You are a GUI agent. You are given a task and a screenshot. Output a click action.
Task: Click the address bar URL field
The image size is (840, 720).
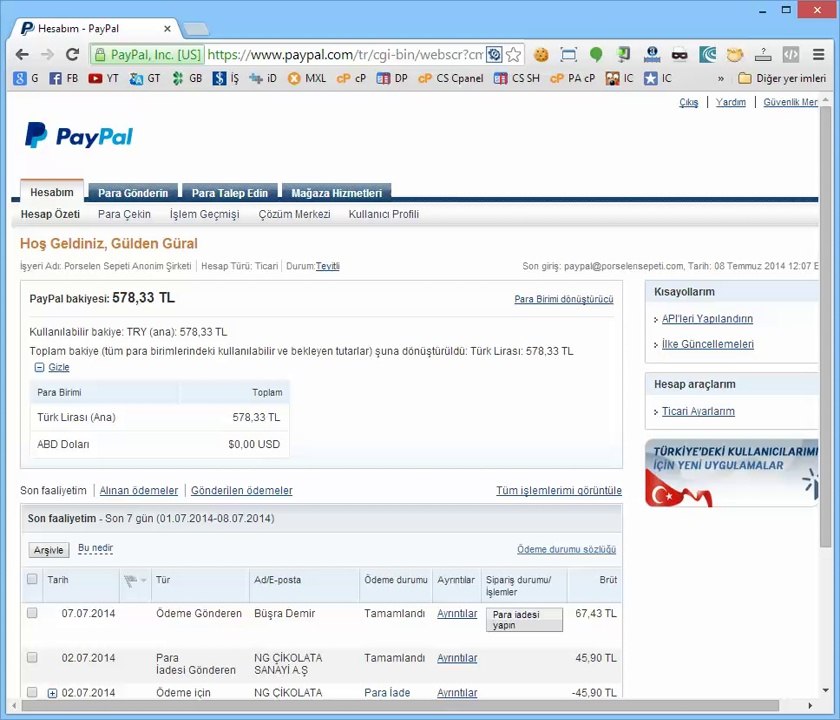(345, 54)
